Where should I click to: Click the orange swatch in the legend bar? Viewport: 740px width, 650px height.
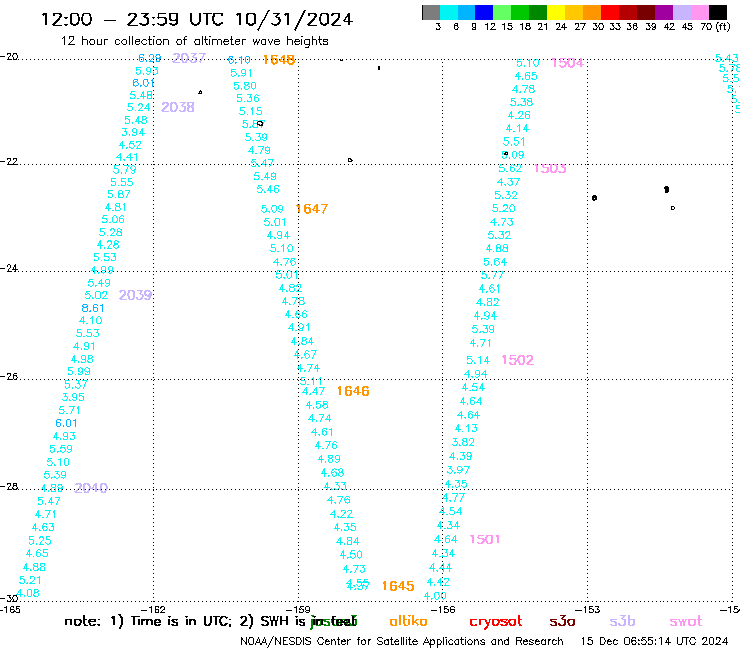pos(592,12)
